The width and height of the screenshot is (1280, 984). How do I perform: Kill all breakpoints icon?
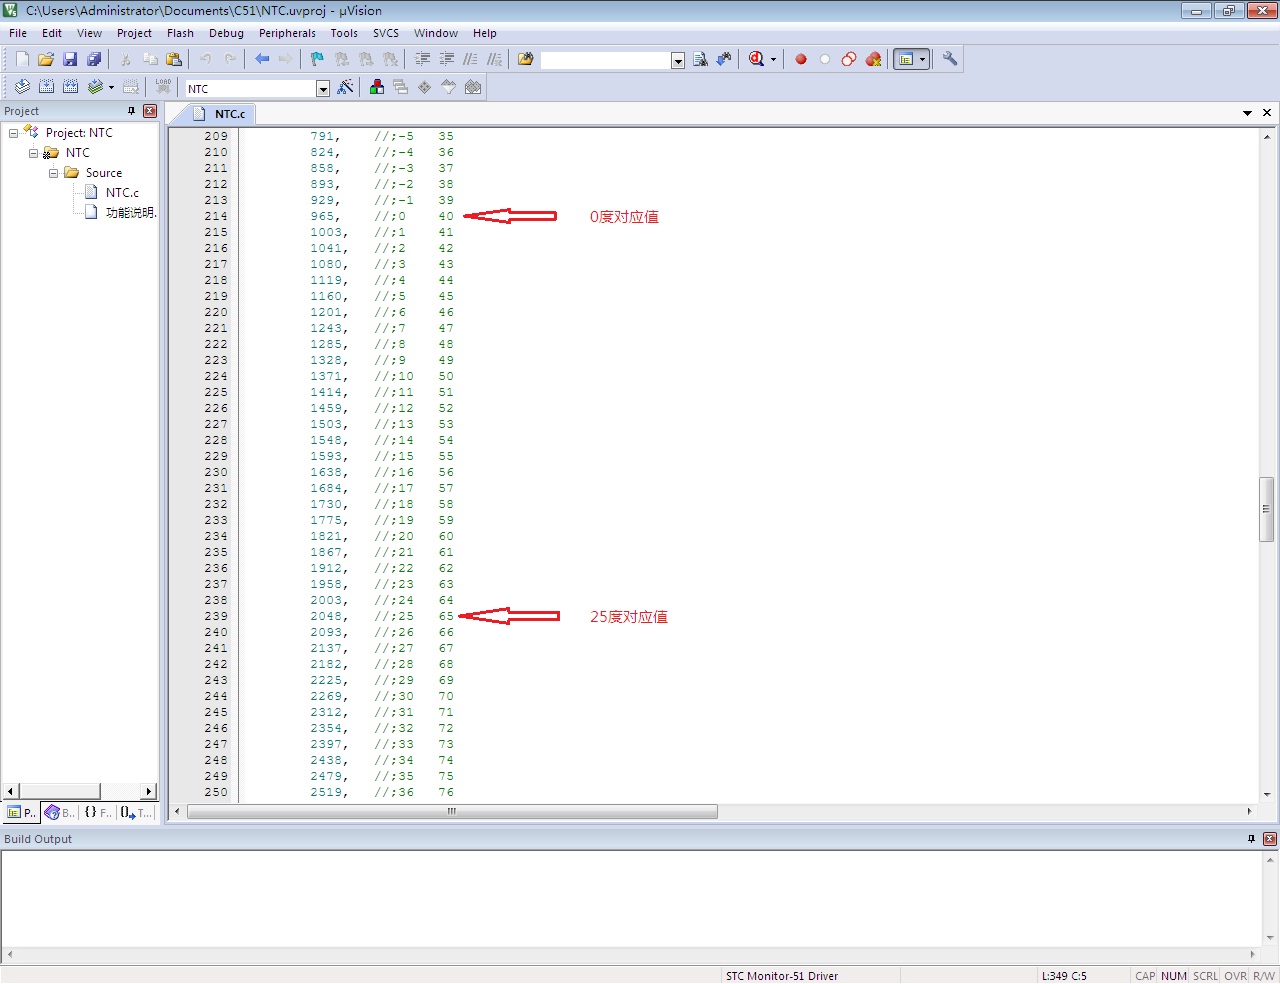pyautogui.click(x=873, y=59)
